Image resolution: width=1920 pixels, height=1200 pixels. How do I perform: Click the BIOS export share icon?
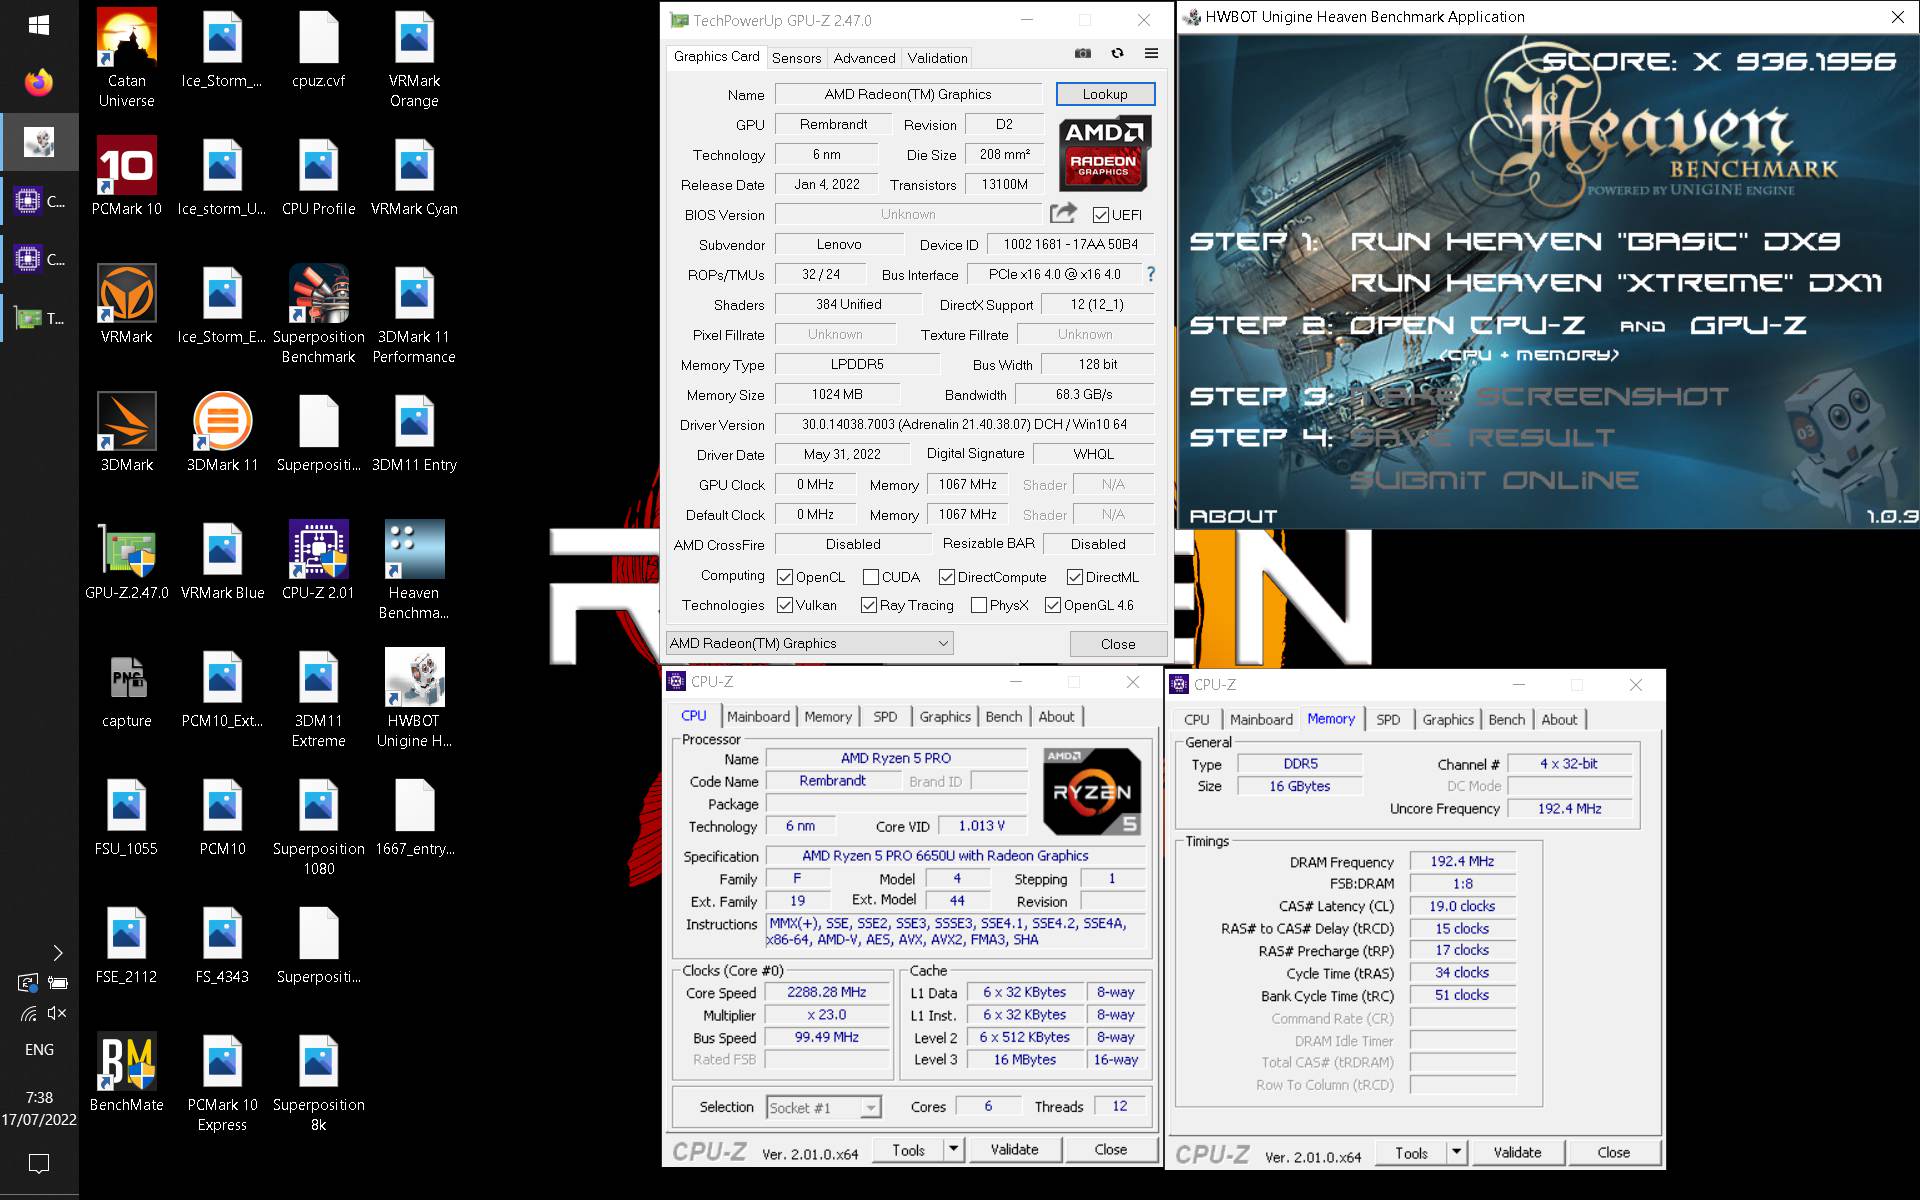click(1064, 213)
